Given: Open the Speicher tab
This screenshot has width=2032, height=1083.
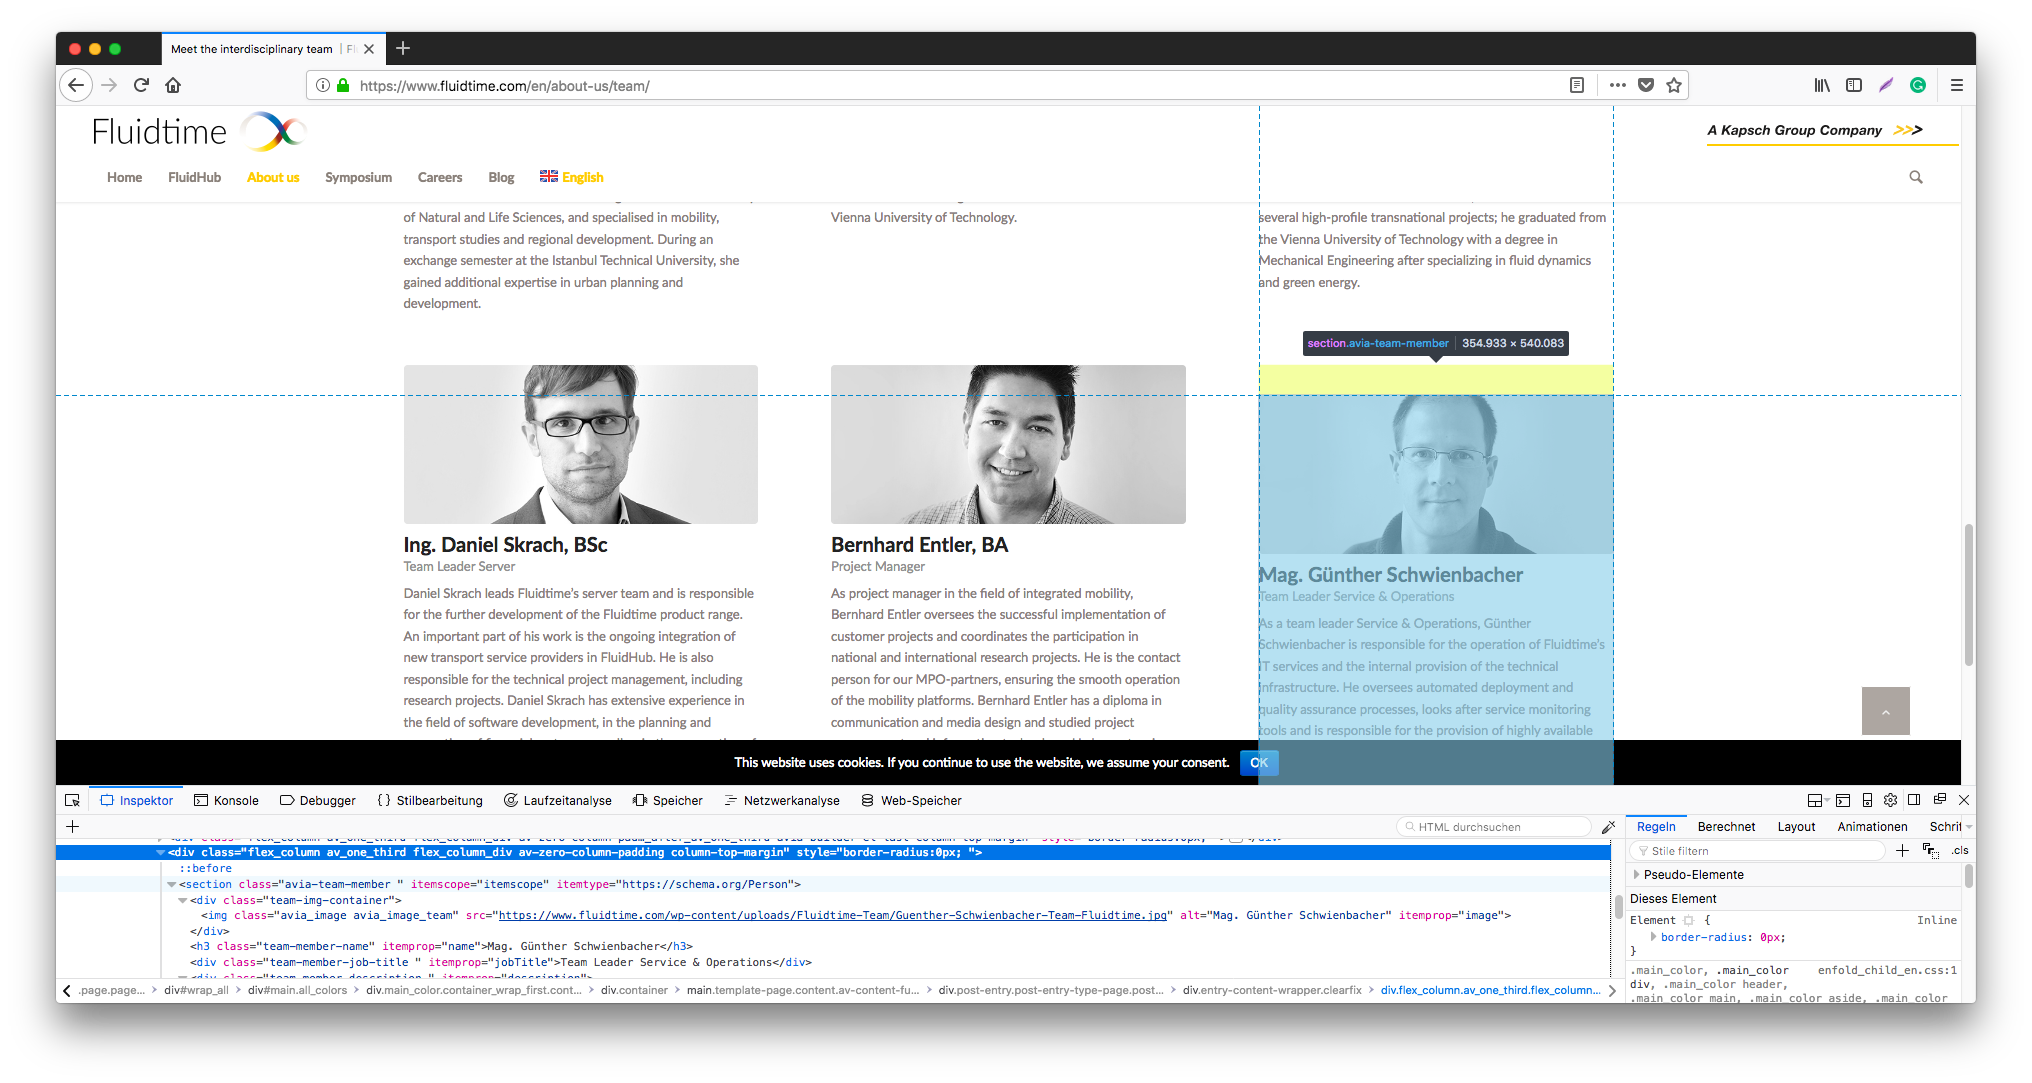Looking at the screenshot, I should pyautogui.click(x=668, y=800).
